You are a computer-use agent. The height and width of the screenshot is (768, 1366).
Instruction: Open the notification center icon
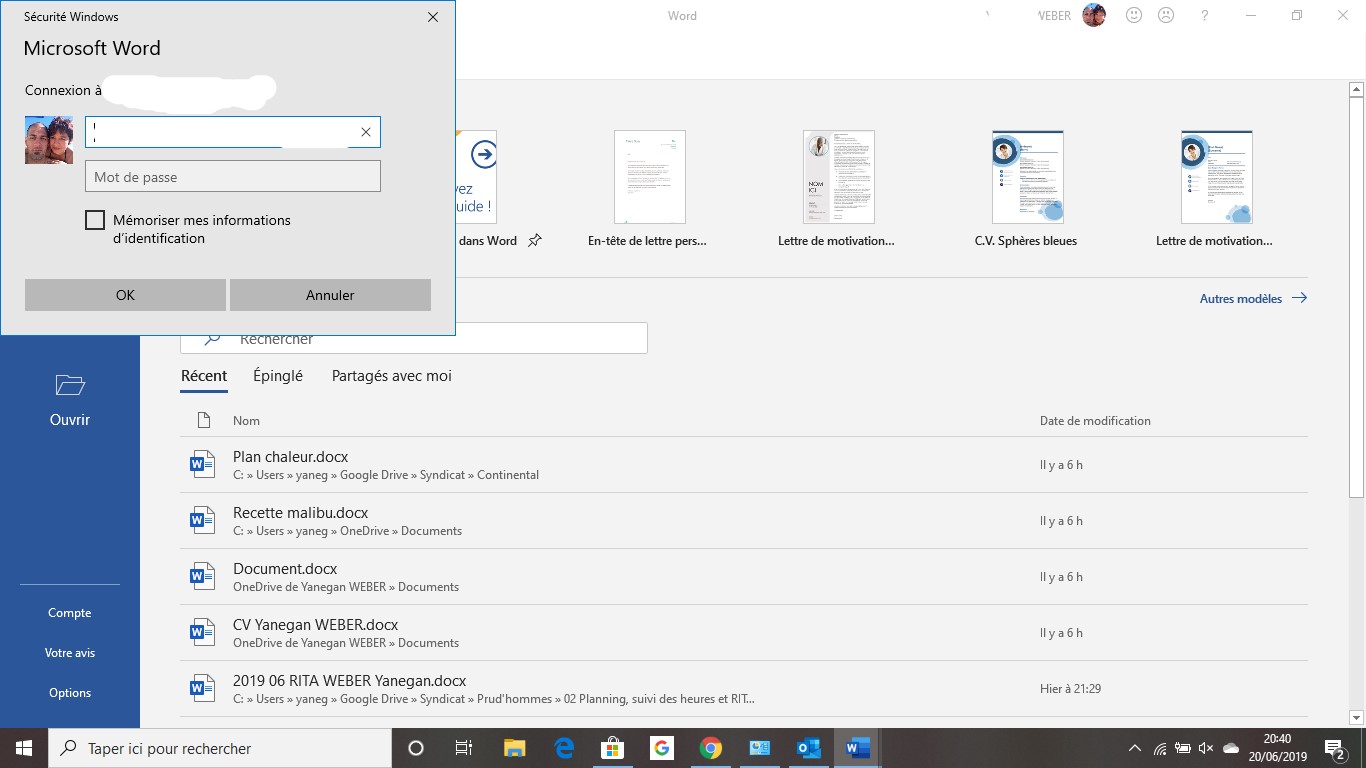1335,748
